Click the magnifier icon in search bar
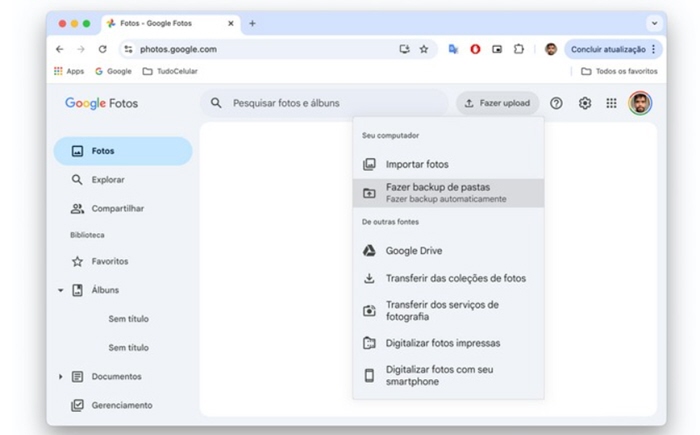The image size is (700, 435). pos(216,103)
